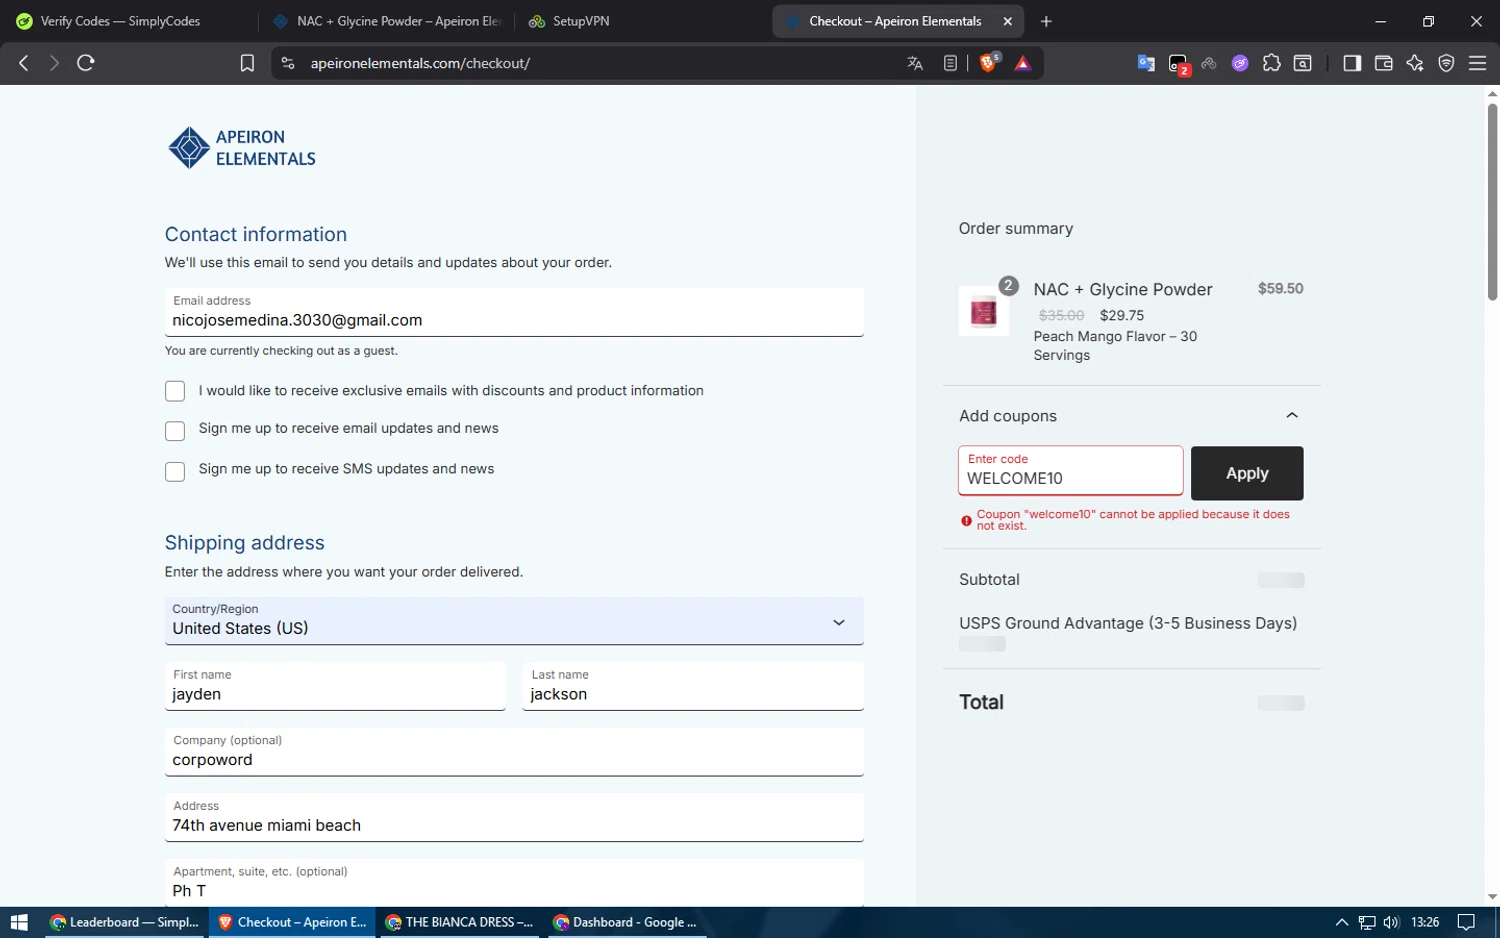Viewport: 1500px width, 938px height.
Task: Open extension with red badge 2
Action: pos(1179,65)
